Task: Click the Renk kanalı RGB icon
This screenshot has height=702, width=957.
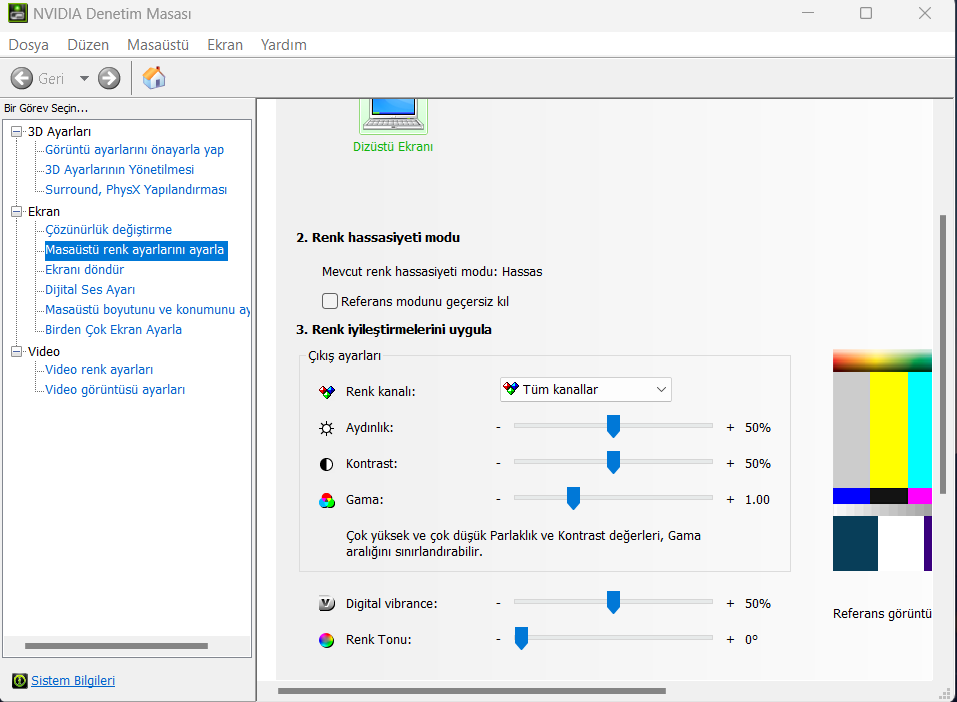Action: click(327, 392)
